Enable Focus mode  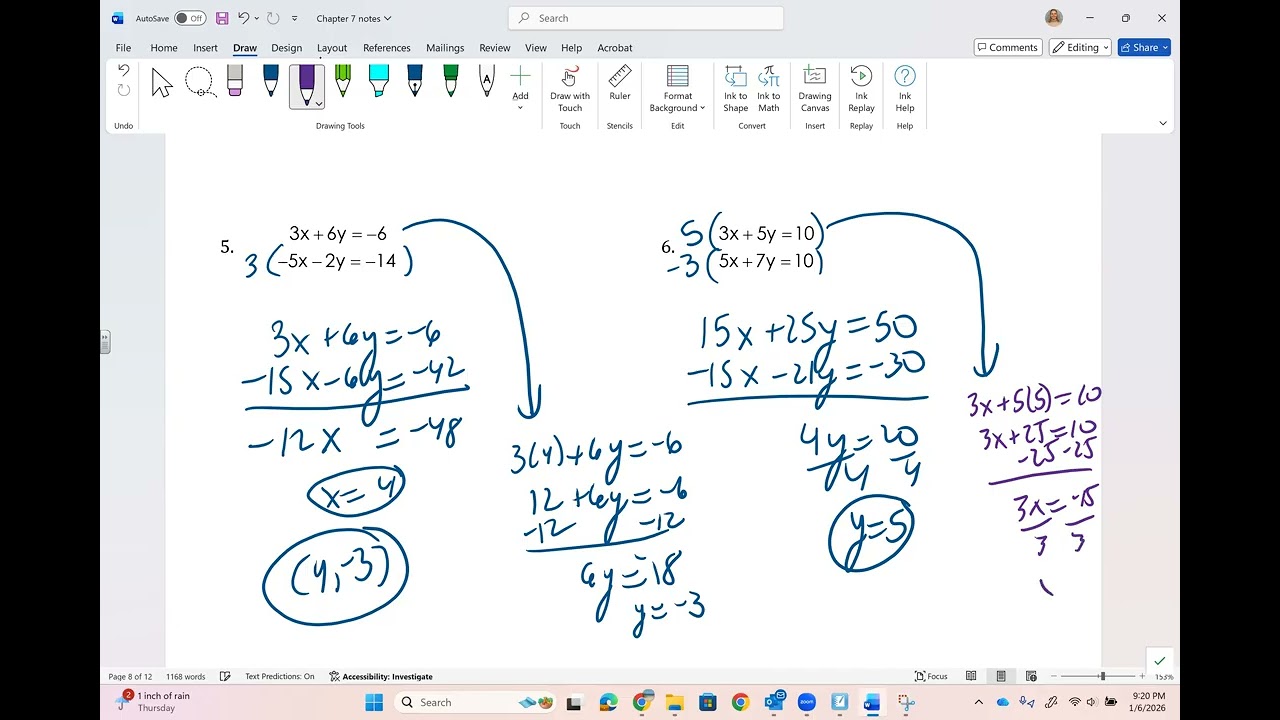coord(931,677)
